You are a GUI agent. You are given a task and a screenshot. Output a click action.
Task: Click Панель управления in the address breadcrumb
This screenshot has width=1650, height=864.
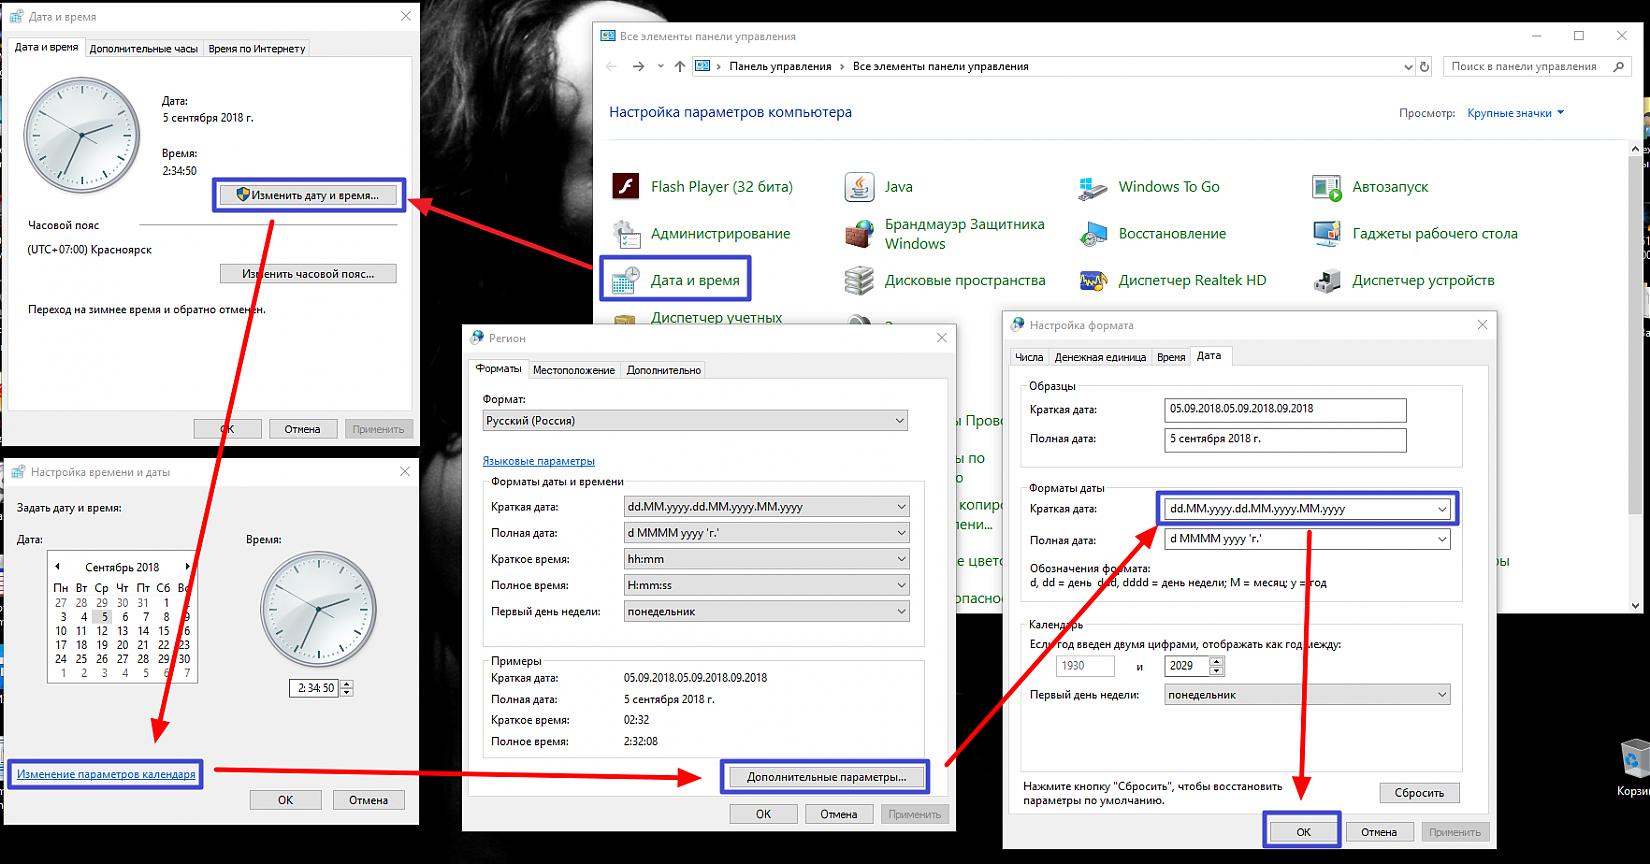tap(780, 67)
